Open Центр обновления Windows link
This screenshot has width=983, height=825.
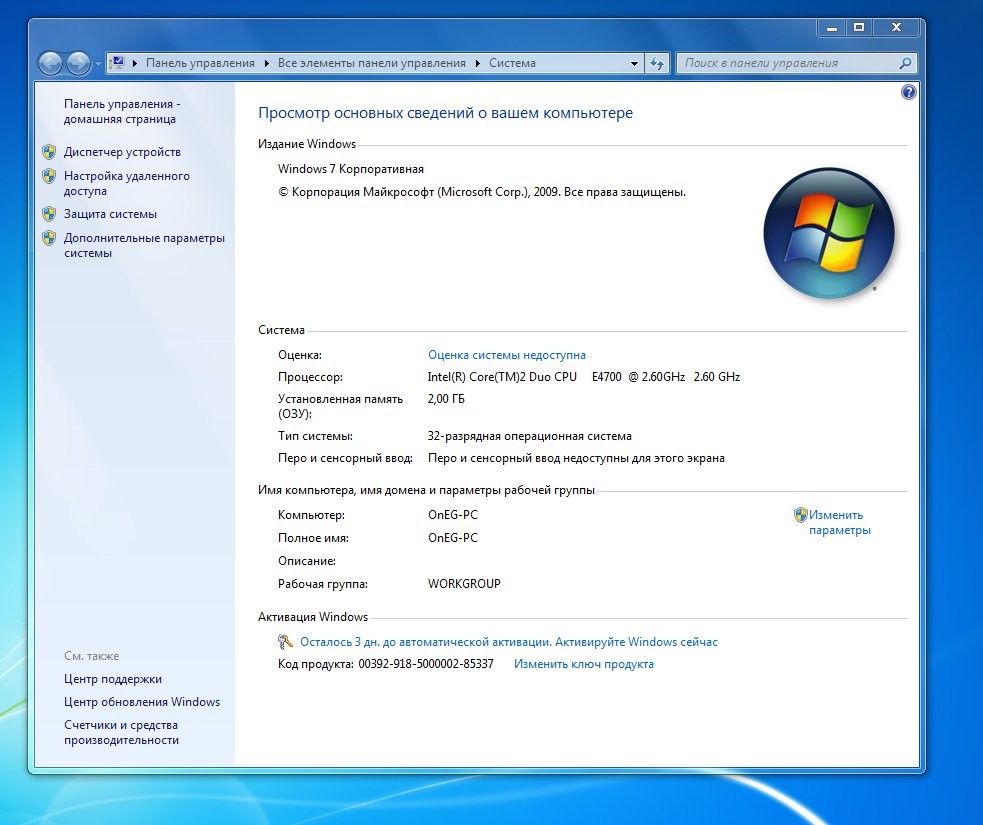click(142, 702)
